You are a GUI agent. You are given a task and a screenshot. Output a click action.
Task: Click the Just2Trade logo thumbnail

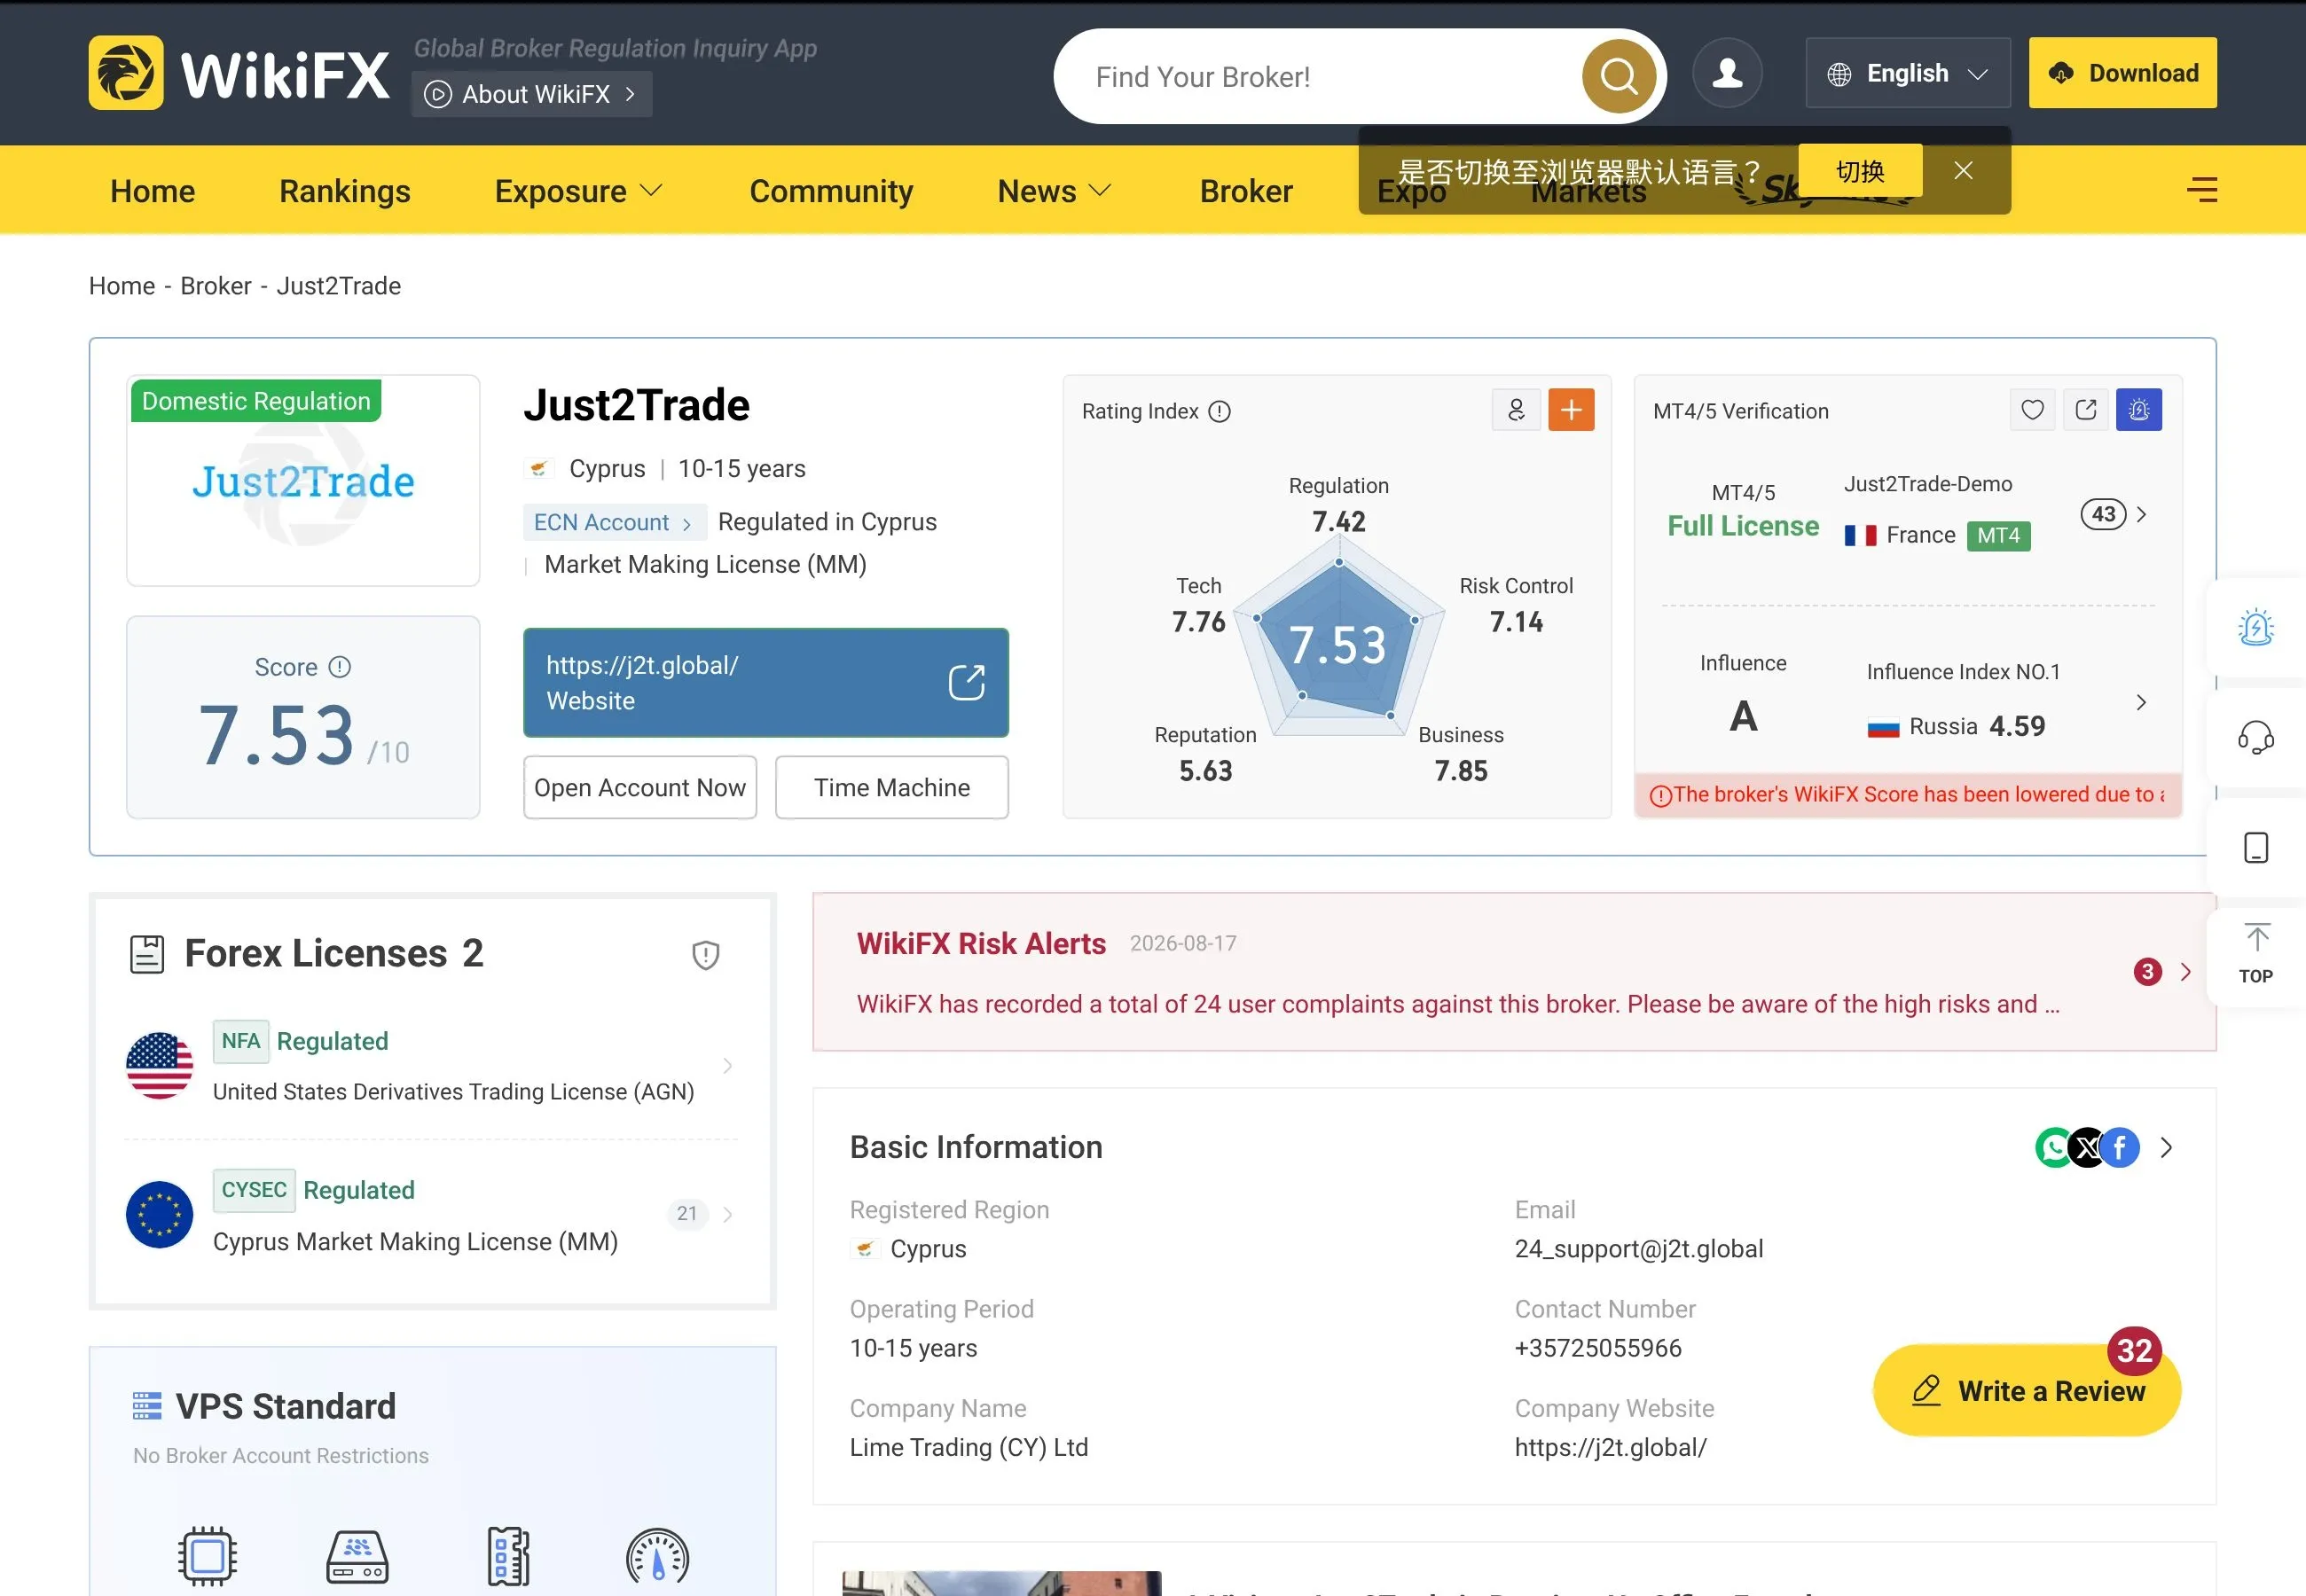[x=303, y=481]
